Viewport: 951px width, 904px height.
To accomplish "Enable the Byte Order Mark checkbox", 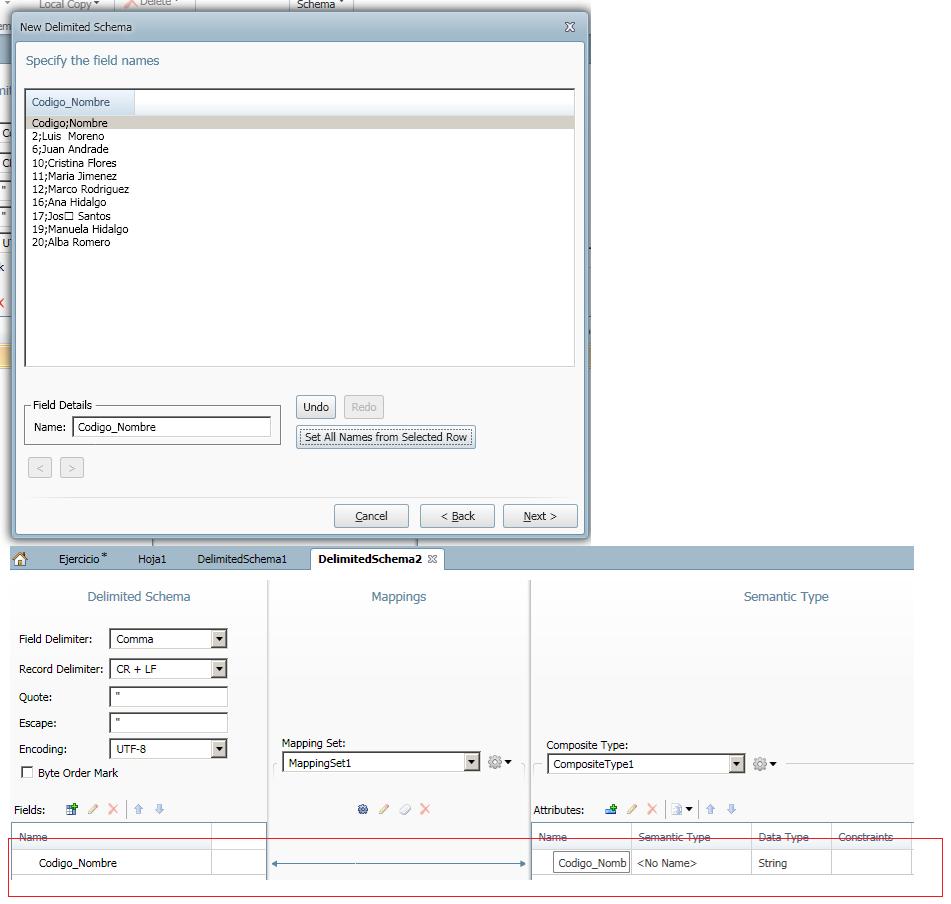I will pos(27,773).
